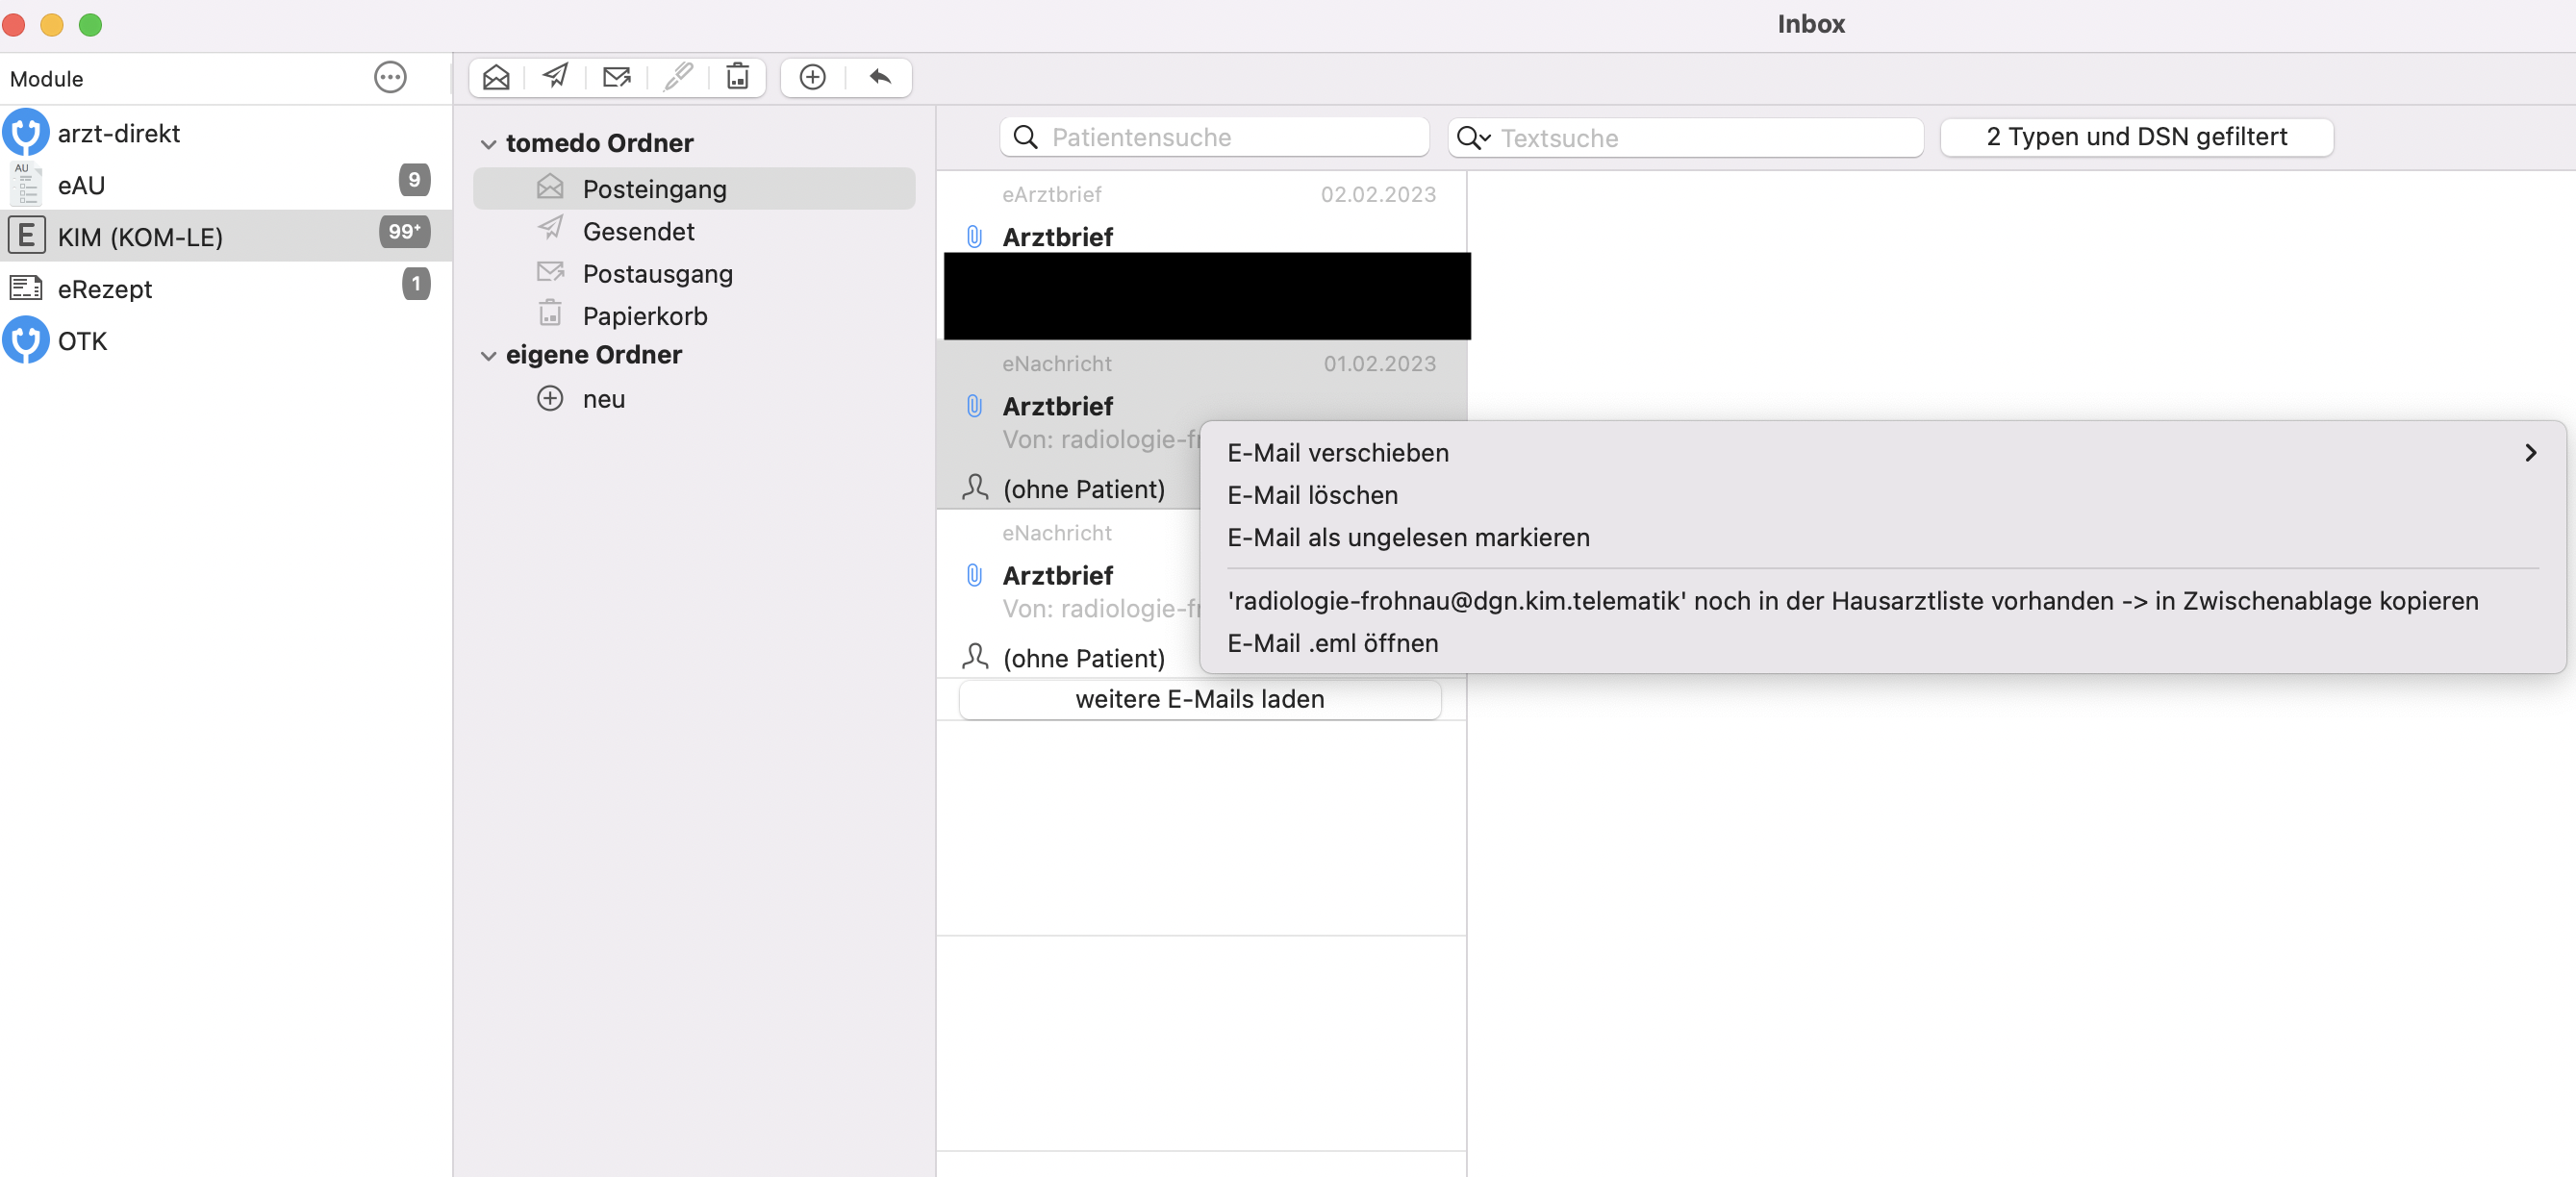Click the Gesendet paper plane icon
This screenshot has width=2576, height=1177.
coord(550,229)
